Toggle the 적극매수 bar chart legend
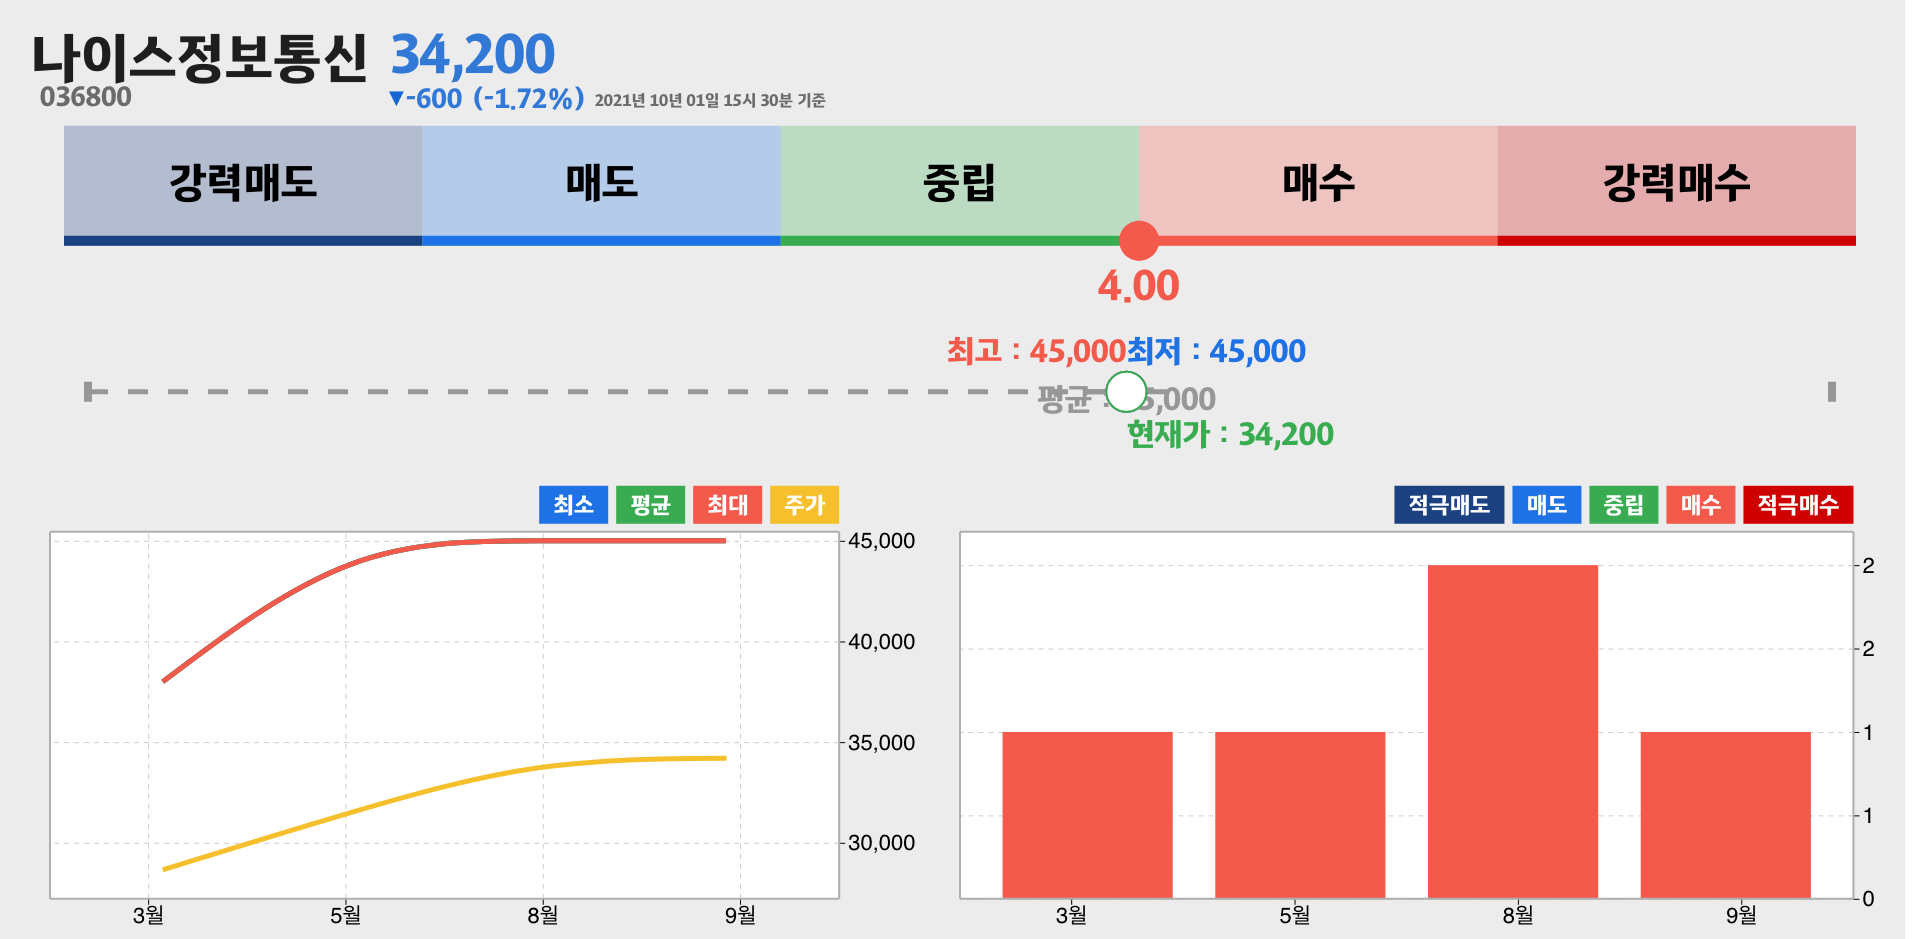 [1798, 505]
